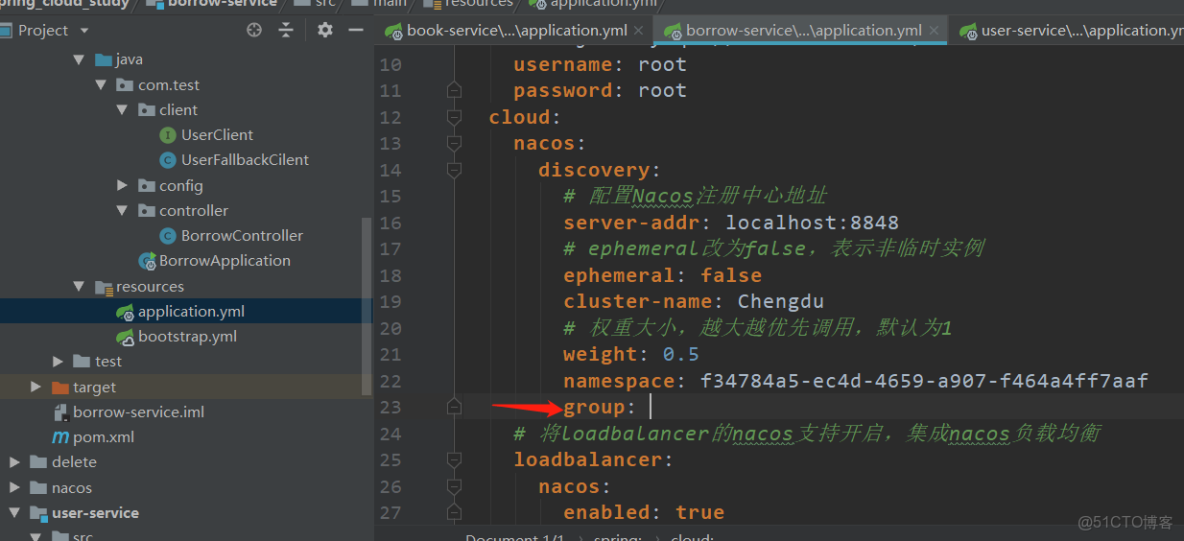Expand the config package arrow

coord(122,186)
